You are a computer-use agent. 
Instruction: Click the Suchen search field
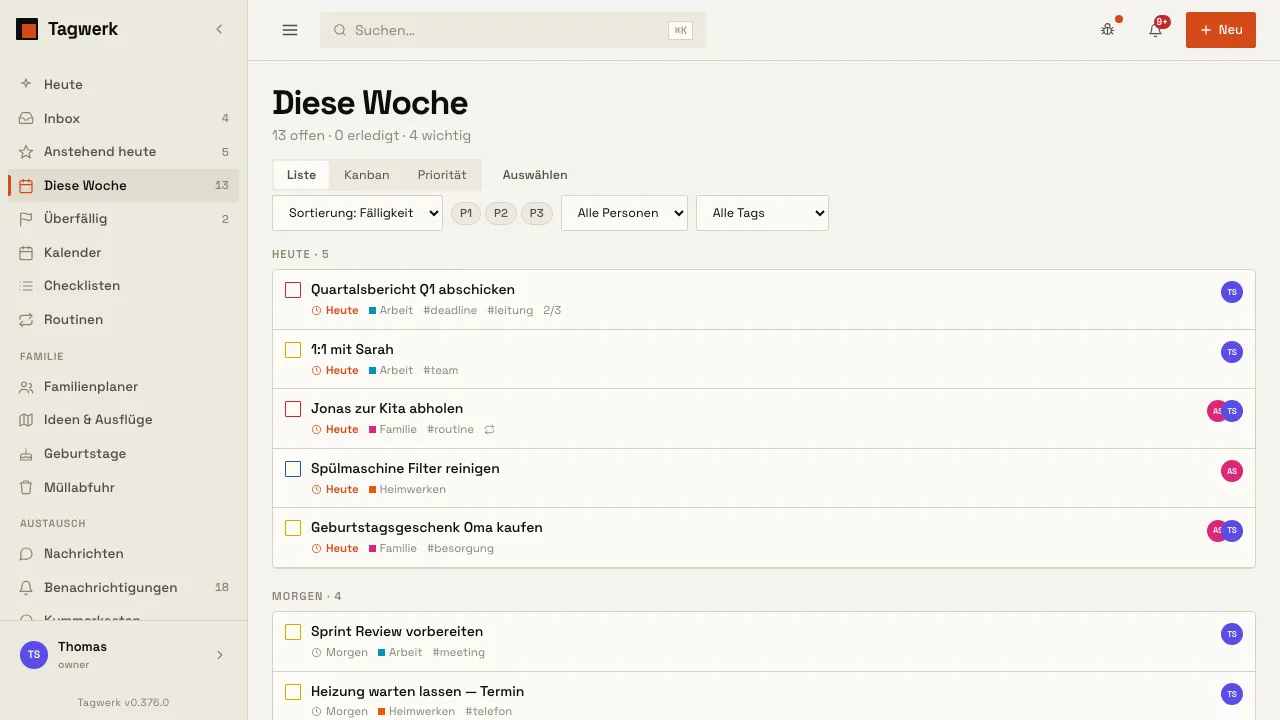[x=513, y=30]
